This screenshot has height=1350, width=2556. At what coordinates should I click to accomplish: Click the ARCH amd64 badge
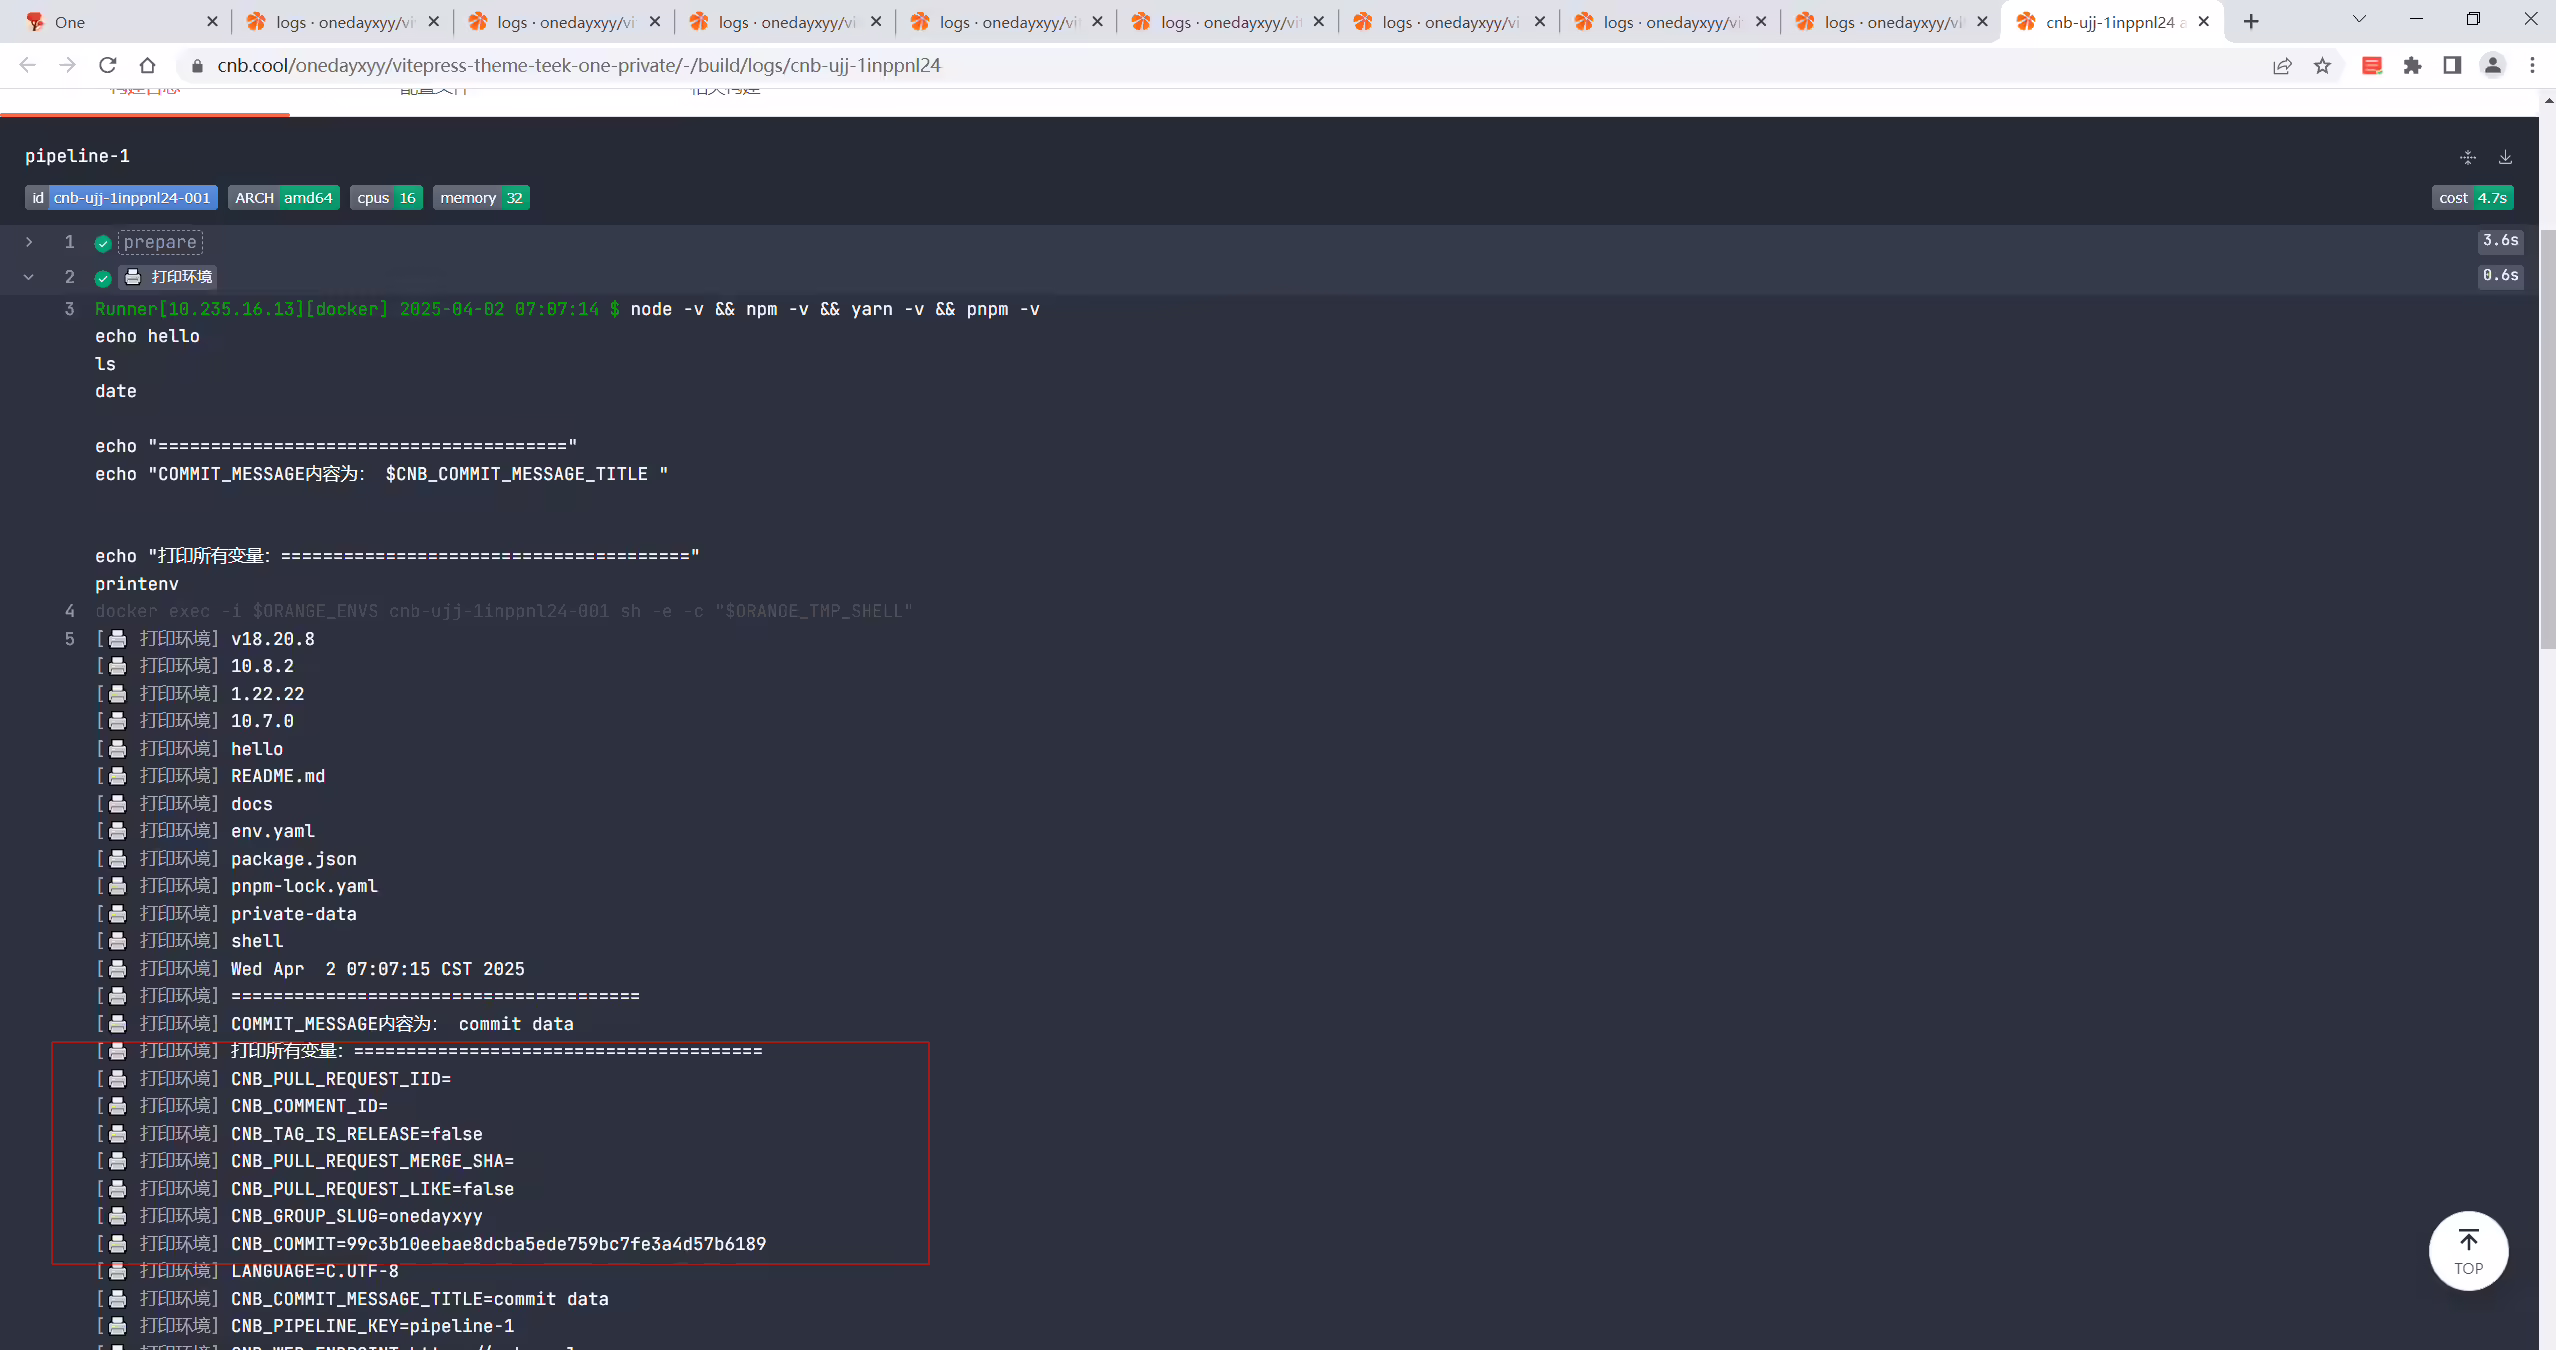tap(284, 198)
